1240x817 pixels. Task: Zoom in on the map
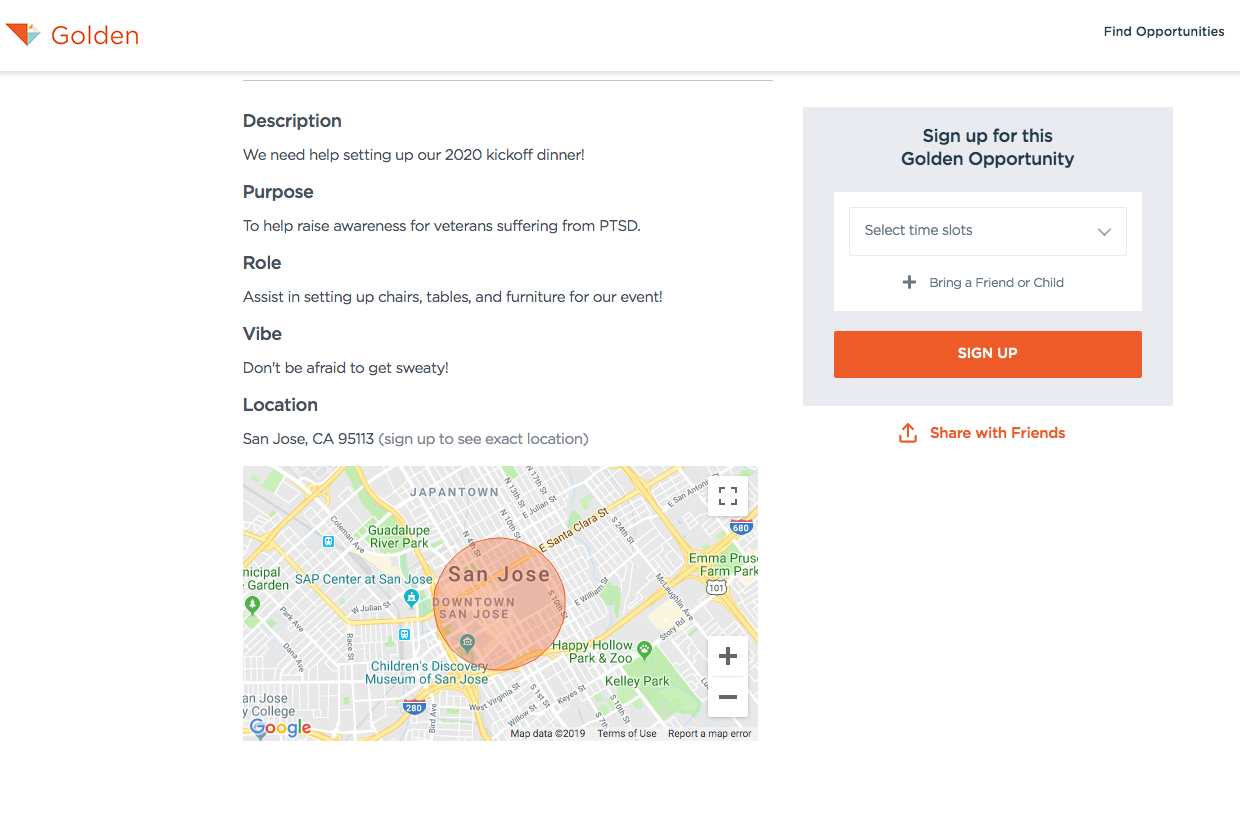(728, 657)
